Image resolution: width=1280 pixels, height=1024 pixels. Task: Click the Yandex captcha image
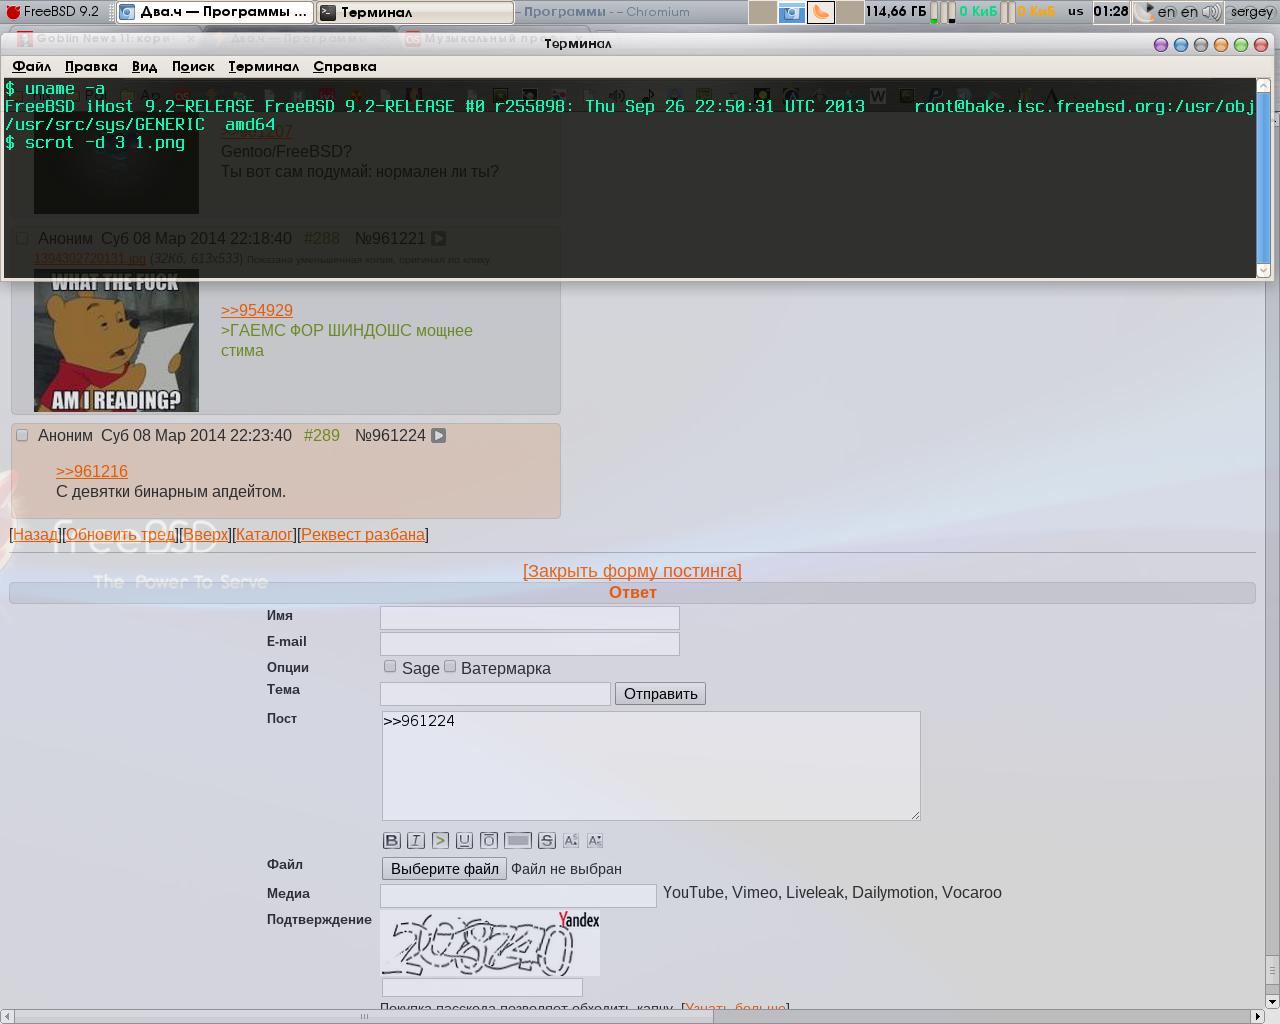coord(490,943)
